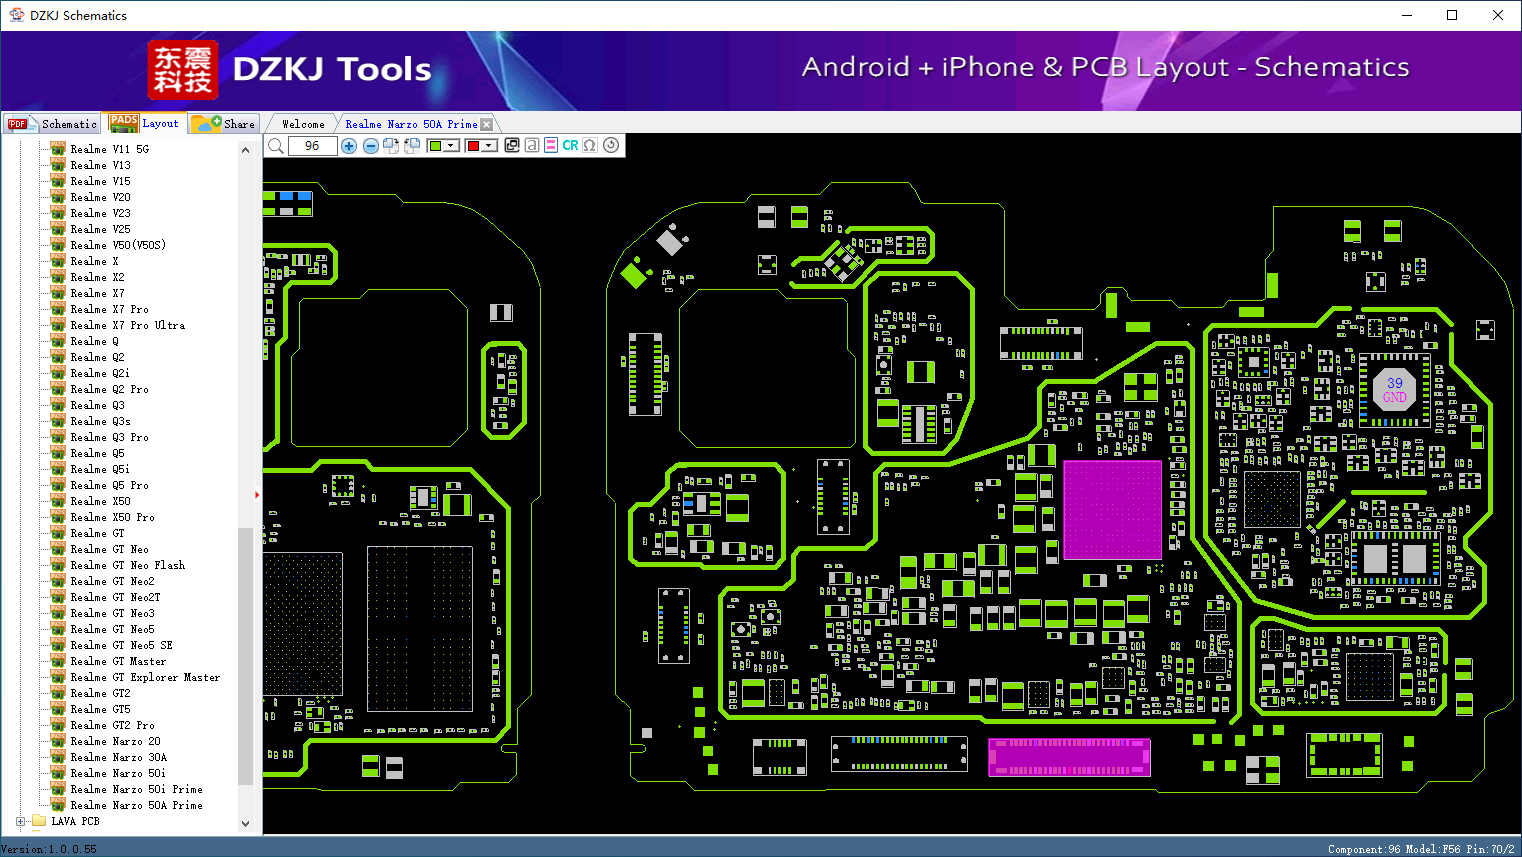Toggle the pink double-bar toolbar icon
This screenshot has width=1522, height=857.
click(x=551, y=145)
